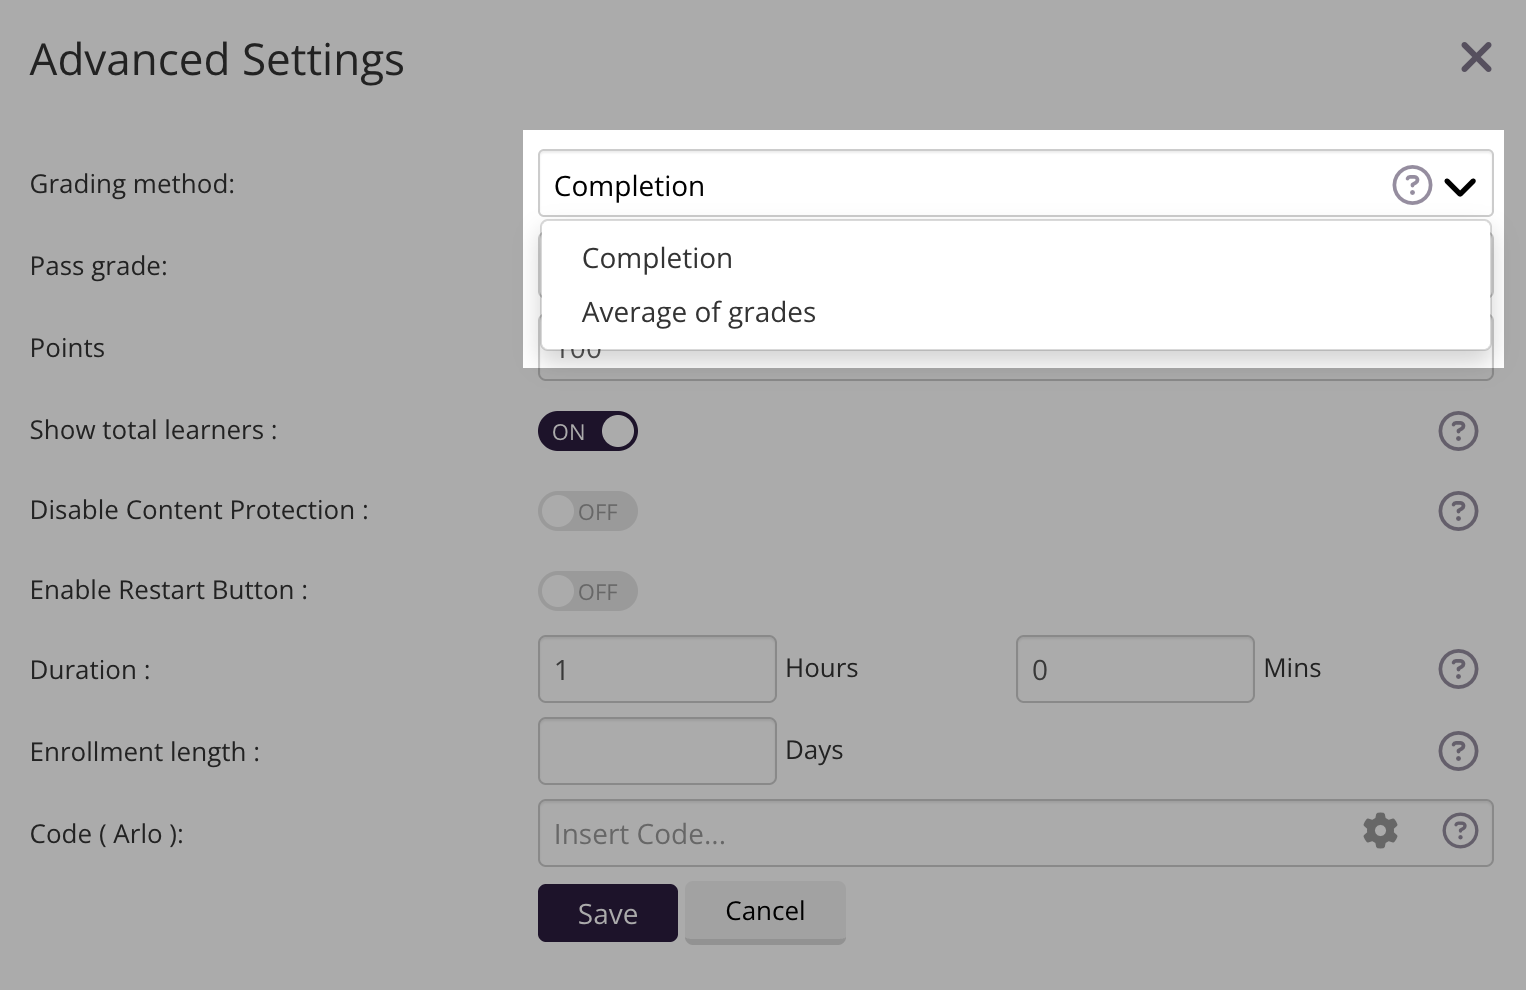Viewport: 1526px width, 990px height.
Task: Focus the Duration Mins input field
Action: (x=1135, y=669)
